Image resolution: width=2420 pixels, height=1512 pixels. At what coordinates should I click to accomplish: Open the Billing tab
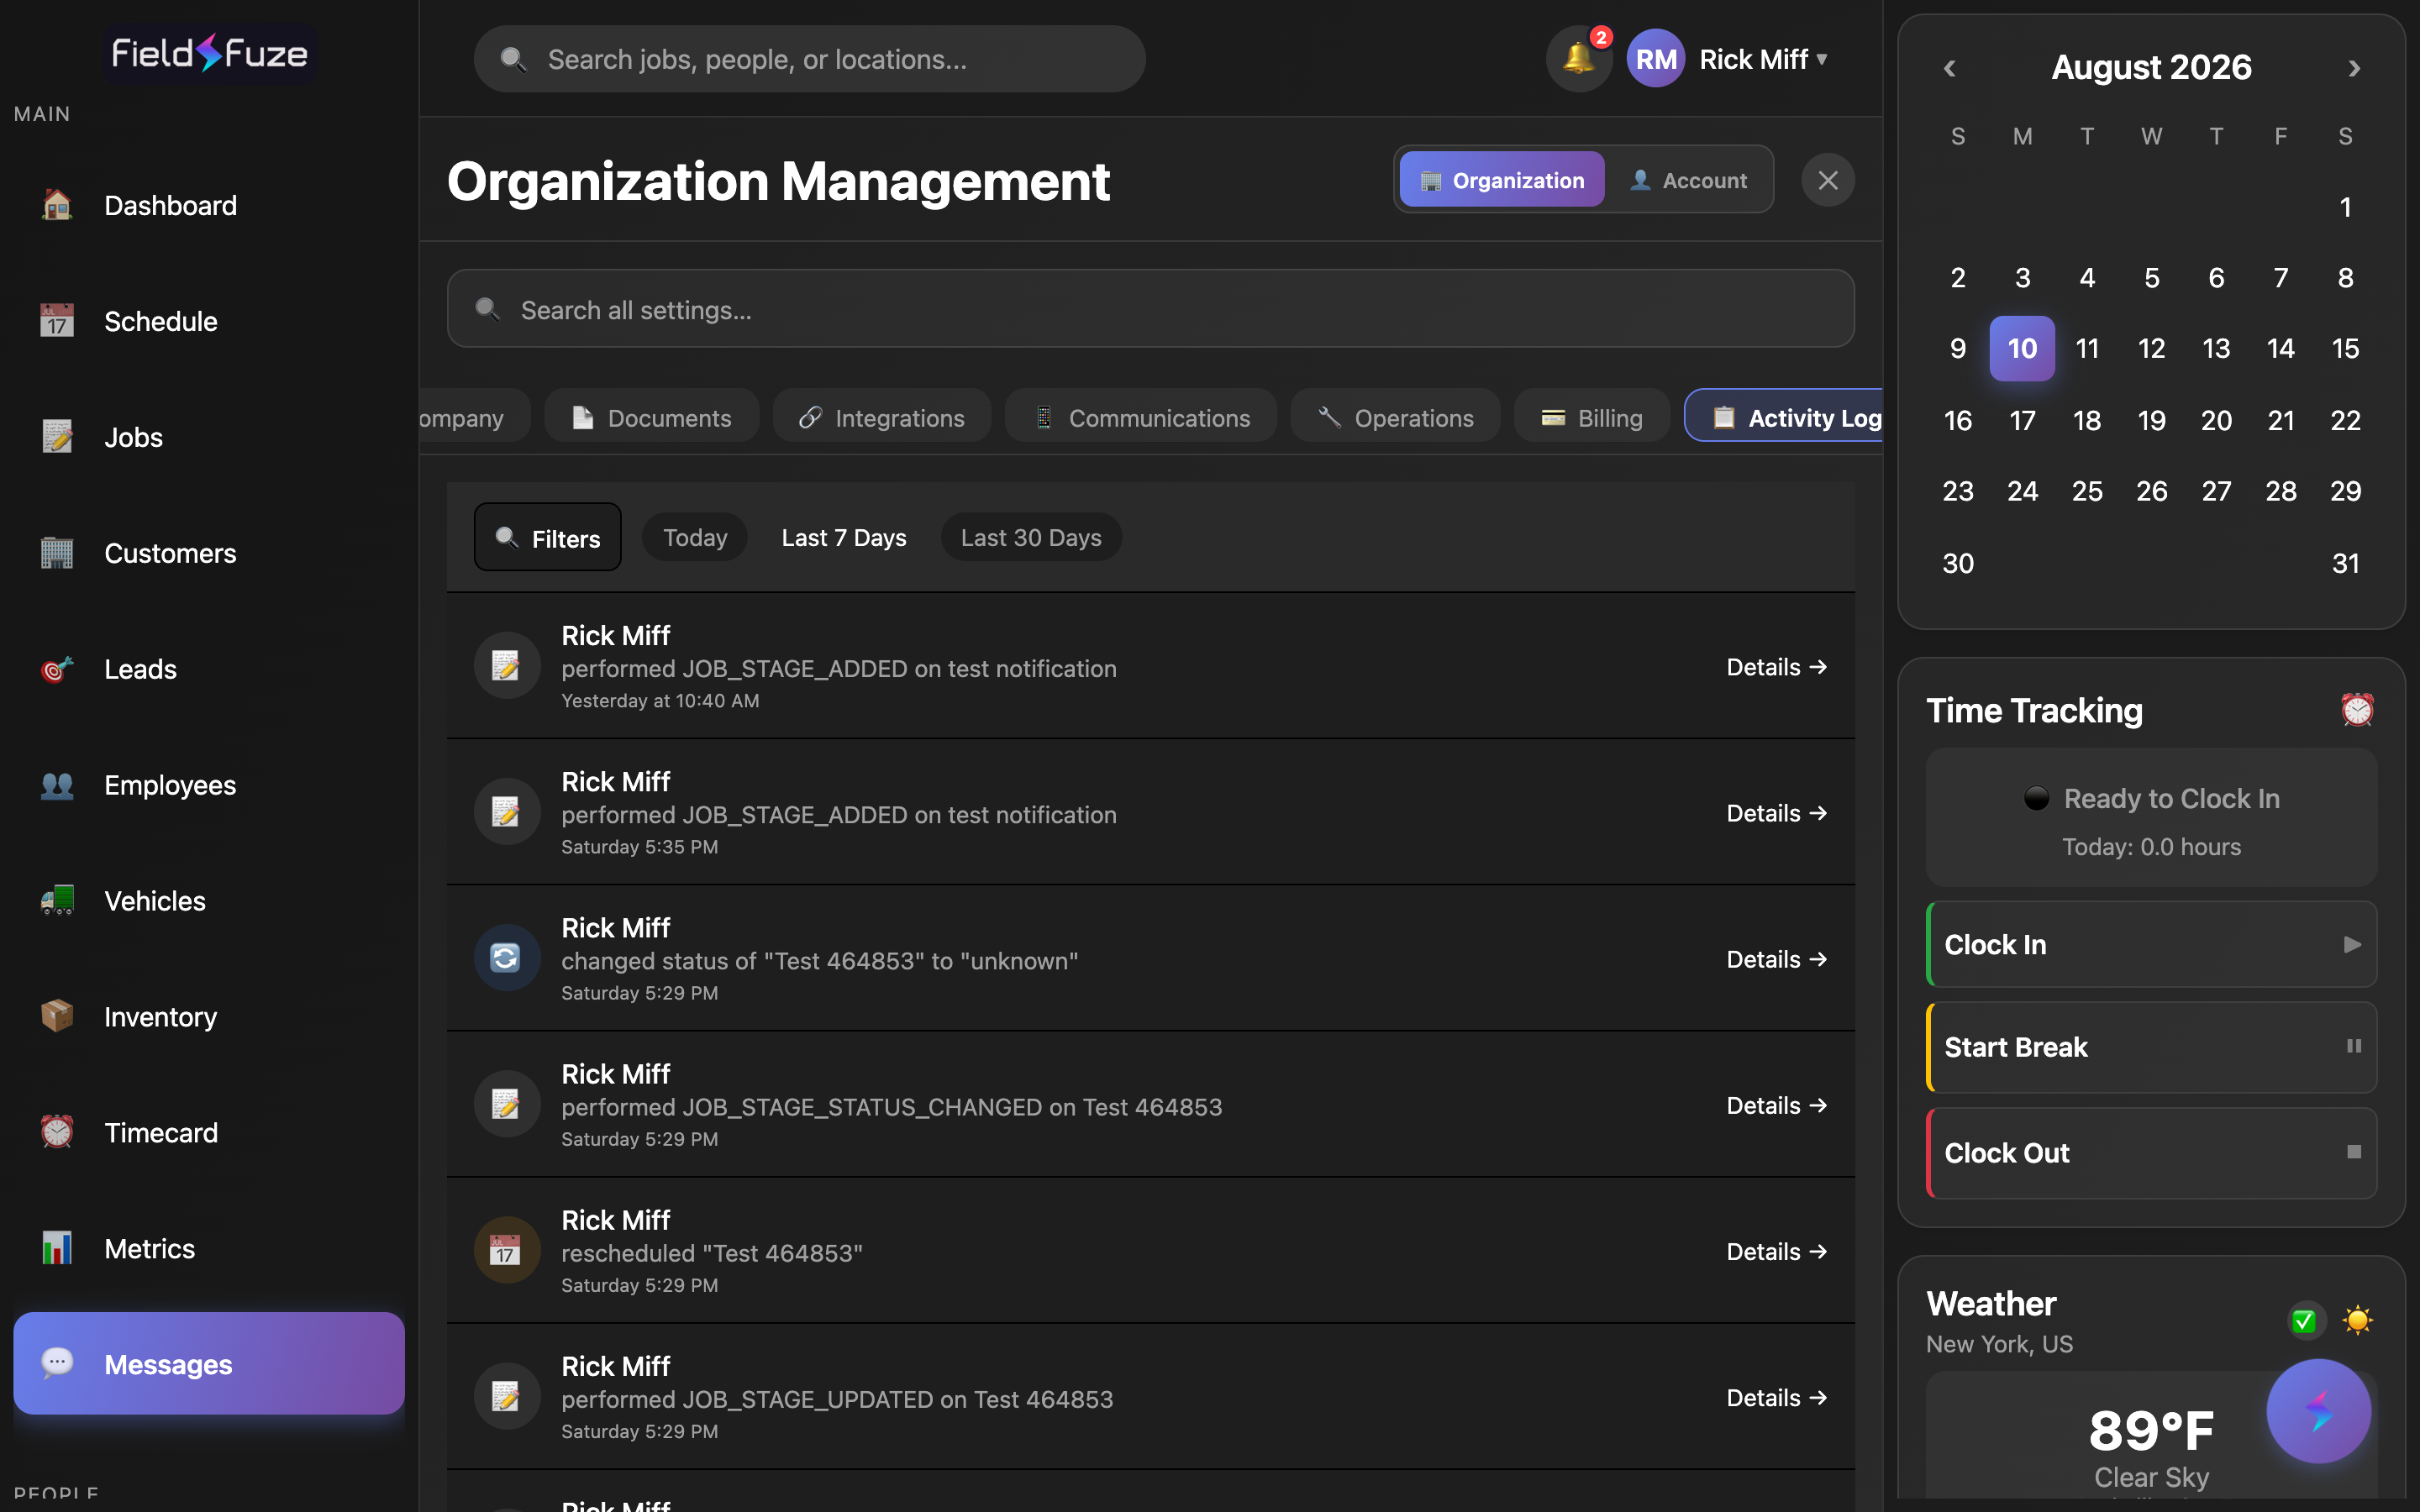[x=1592, y=417]
